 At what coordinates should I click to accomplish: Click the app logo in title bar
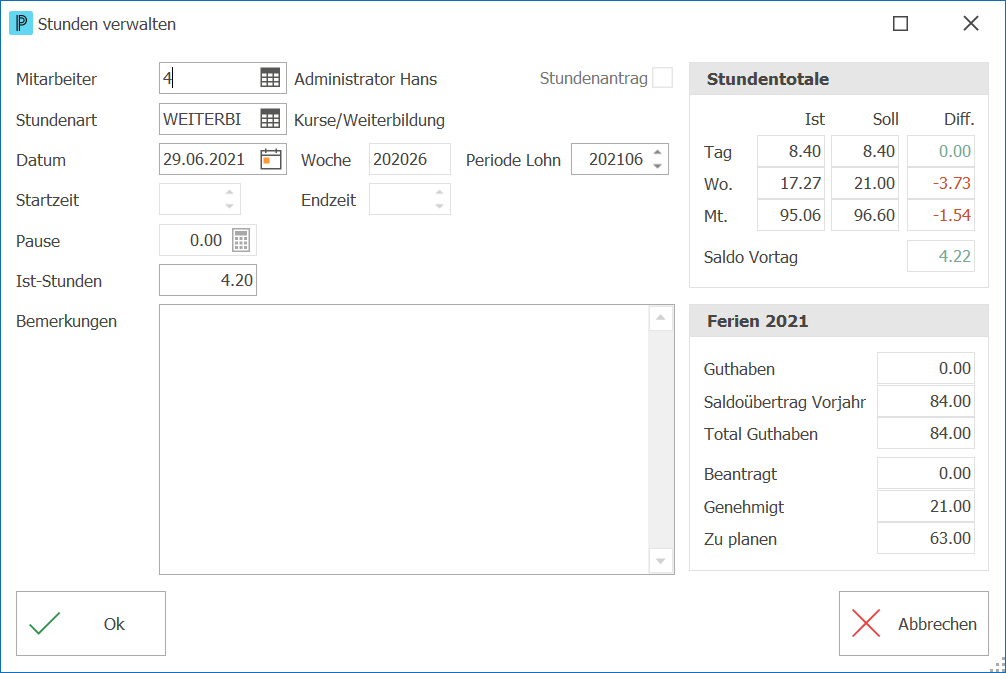(21, 24)
